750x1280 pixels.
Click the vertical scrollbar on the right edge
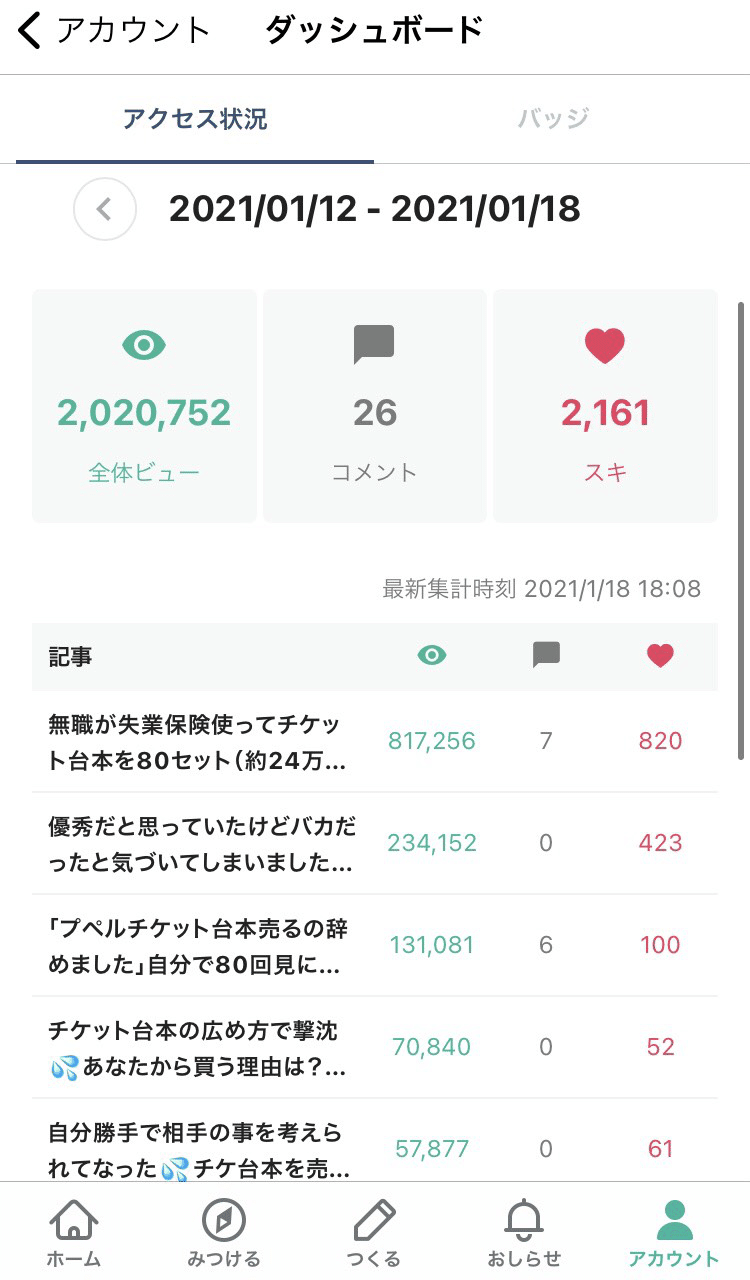point(741,530)
